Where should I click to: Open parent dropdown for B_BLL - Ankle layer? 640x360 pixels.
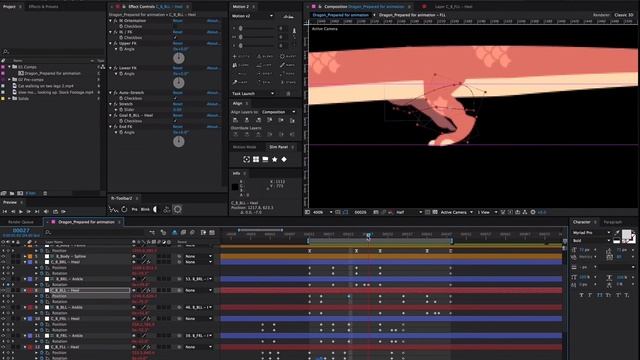pyautogui.click(x=199, y=307)
